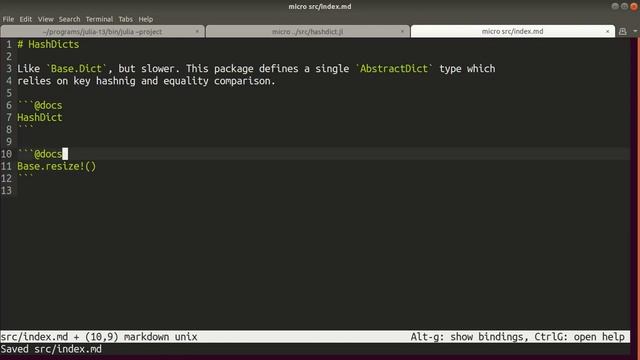Close the micro src/index.md tab
640x360 pixels.
[607, 31]
